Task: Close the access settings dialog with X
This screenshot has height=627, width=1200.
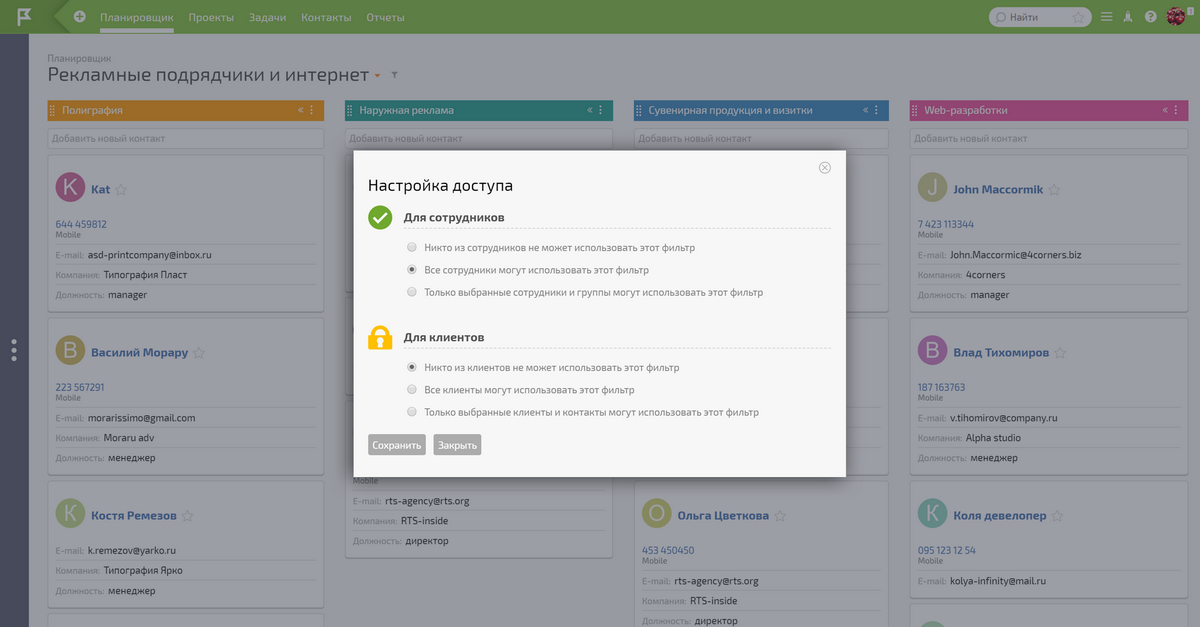Action: click(x=825, y=168)
